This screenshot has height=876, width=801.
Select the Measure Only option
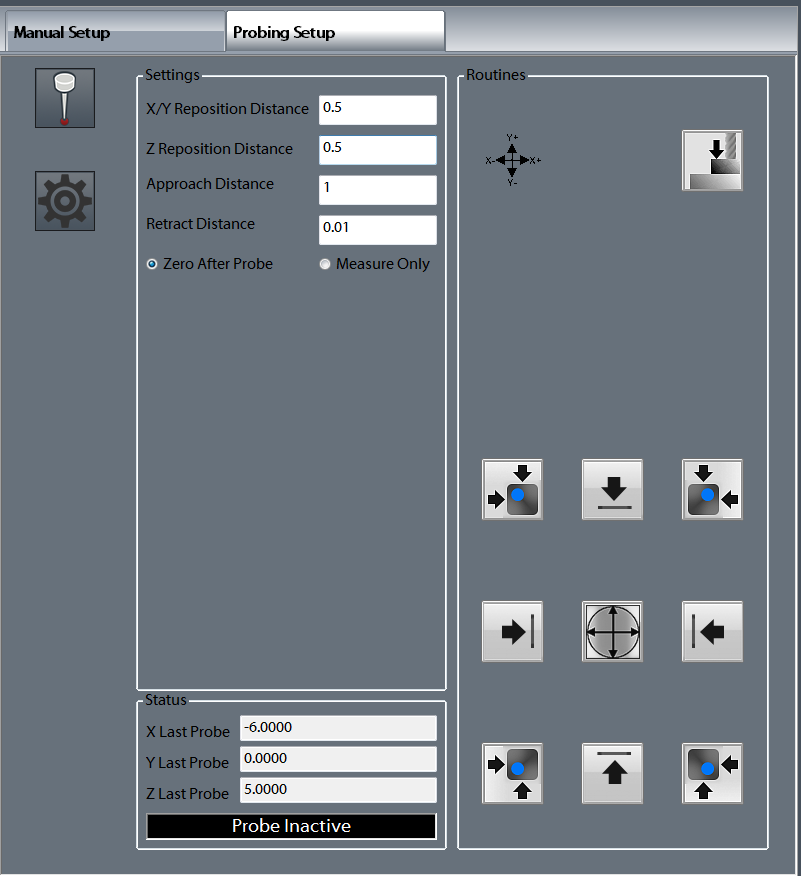325,263
